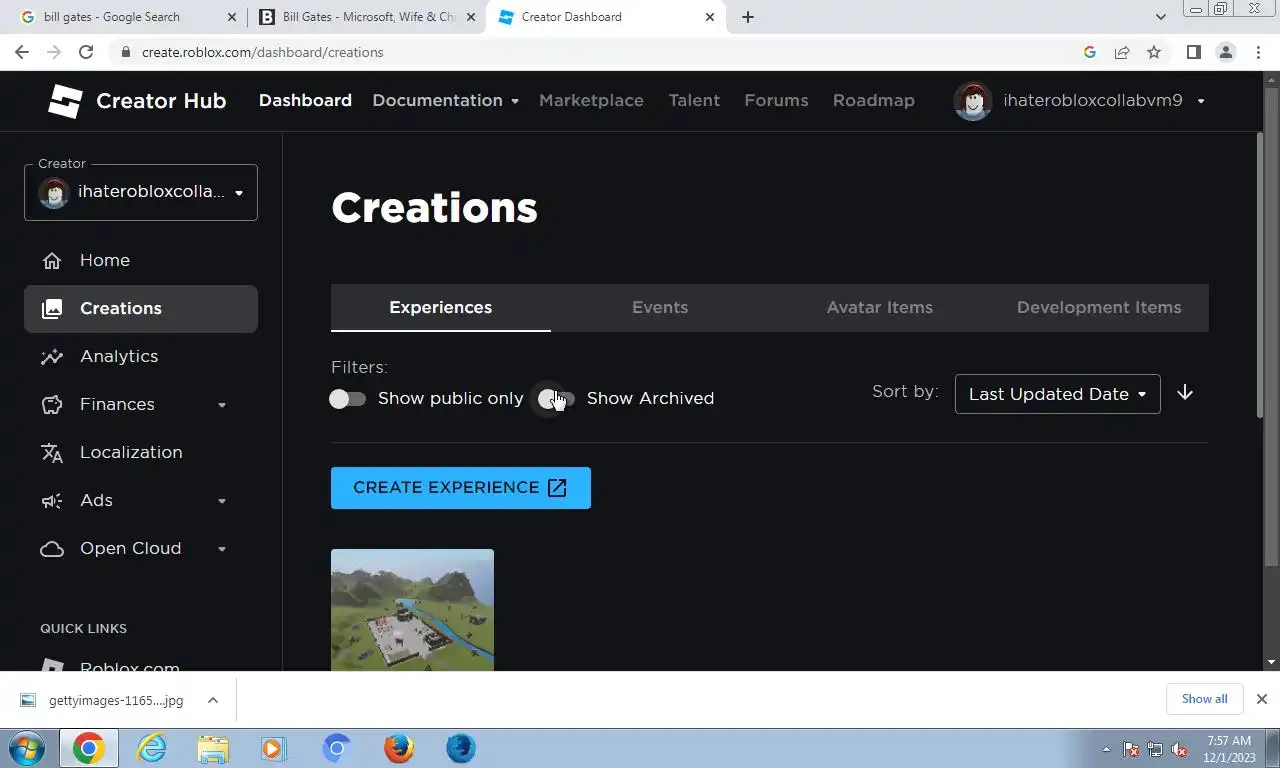Expand the Documentation menu
This screenshot has width=1280, height=768.
click(445, 101)
